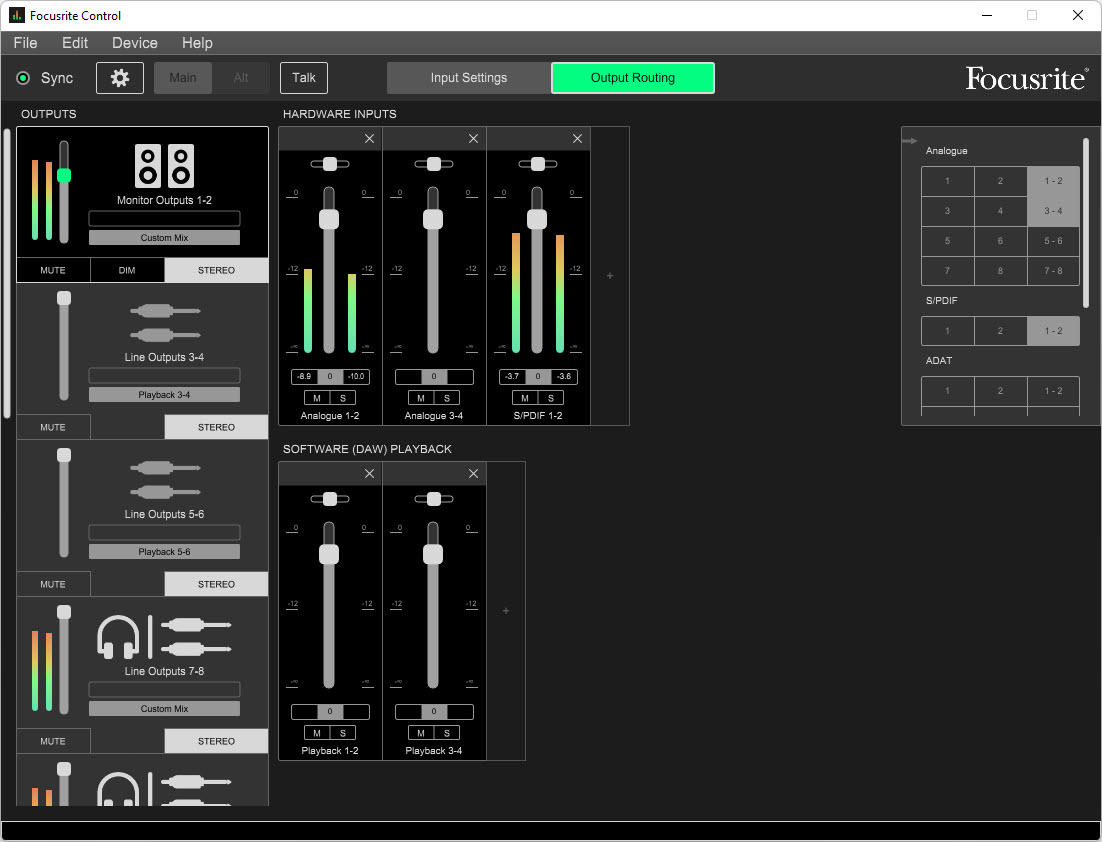Open device settings gear icon
The image size is (1102, 842).
(119, 78)
